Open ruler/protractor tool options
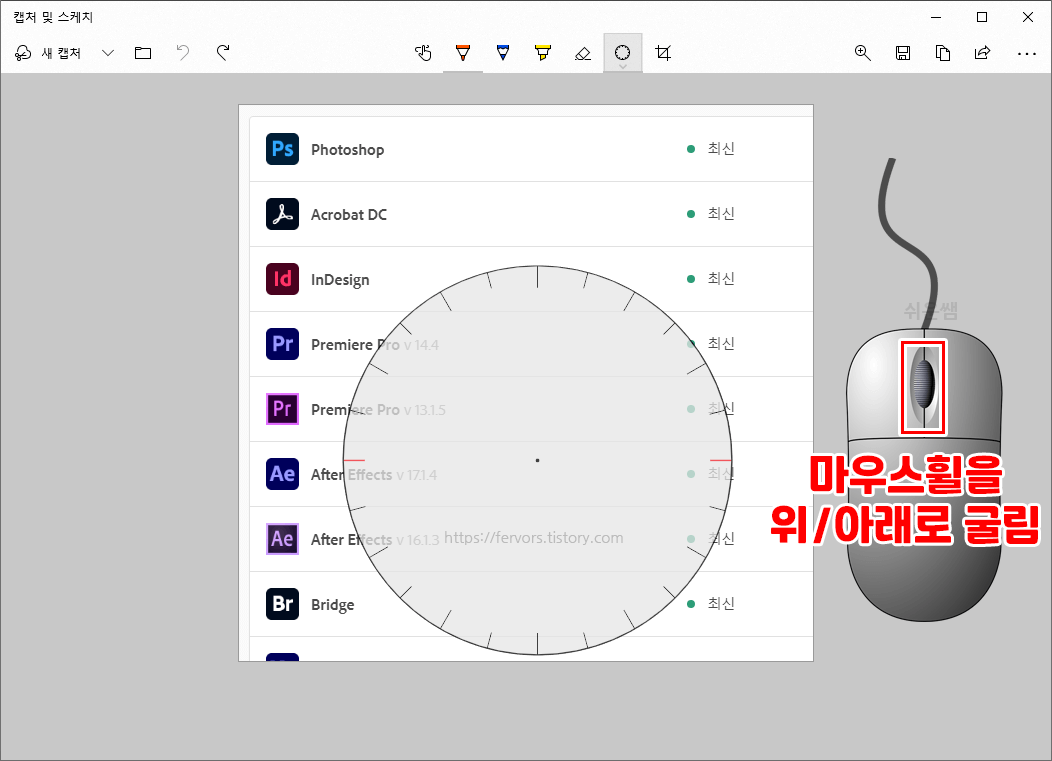Viewport: 1052px width, 761px height. tap(623, 53)
